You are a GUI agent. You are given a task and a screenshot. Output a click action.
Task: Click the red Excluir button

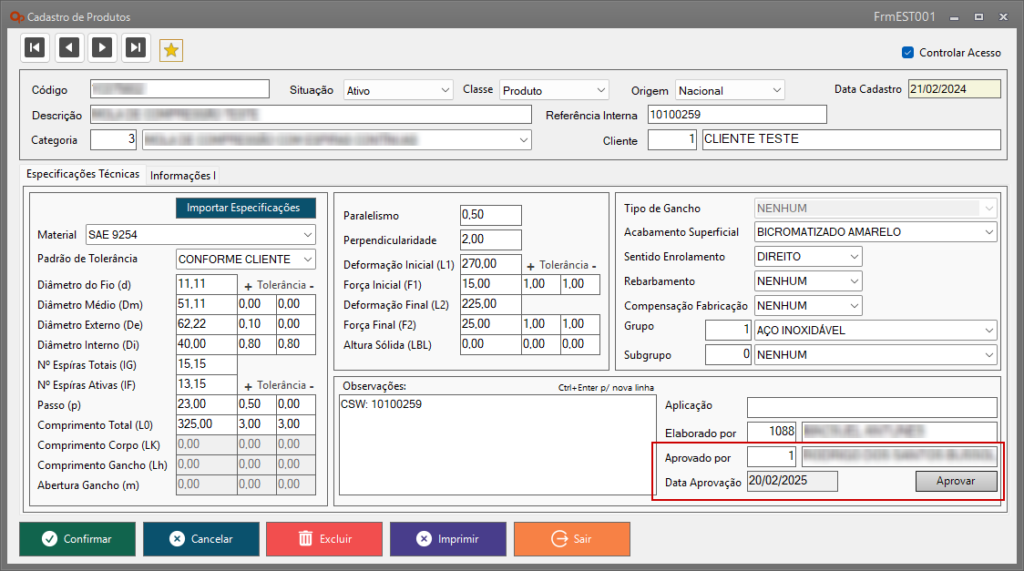324,539
